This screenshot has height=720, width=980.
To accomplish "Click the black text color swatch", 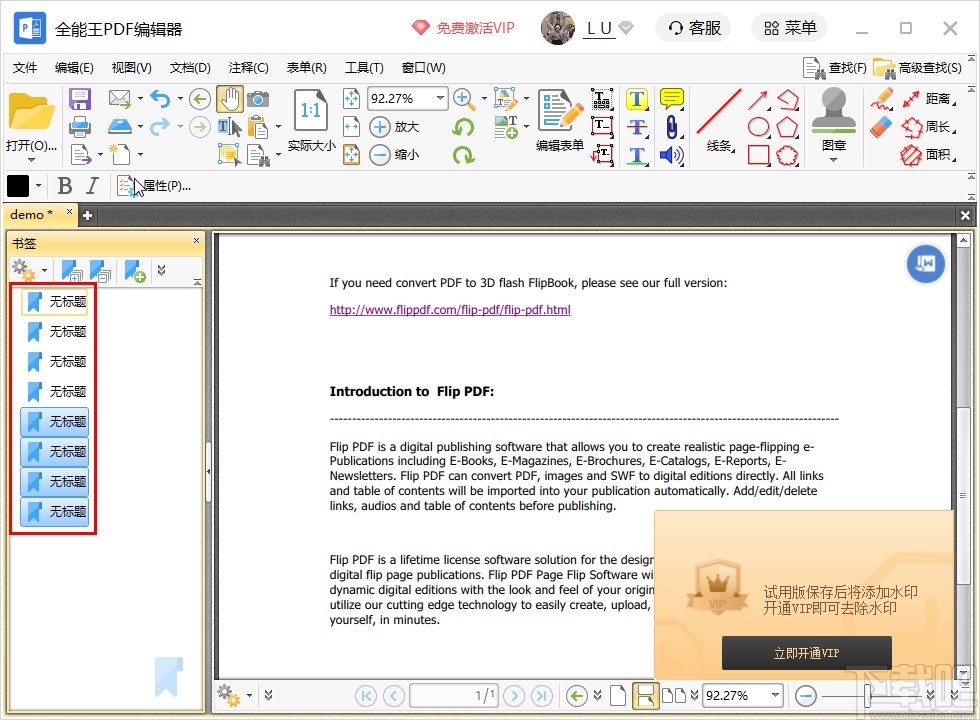I will click(18, 186).
